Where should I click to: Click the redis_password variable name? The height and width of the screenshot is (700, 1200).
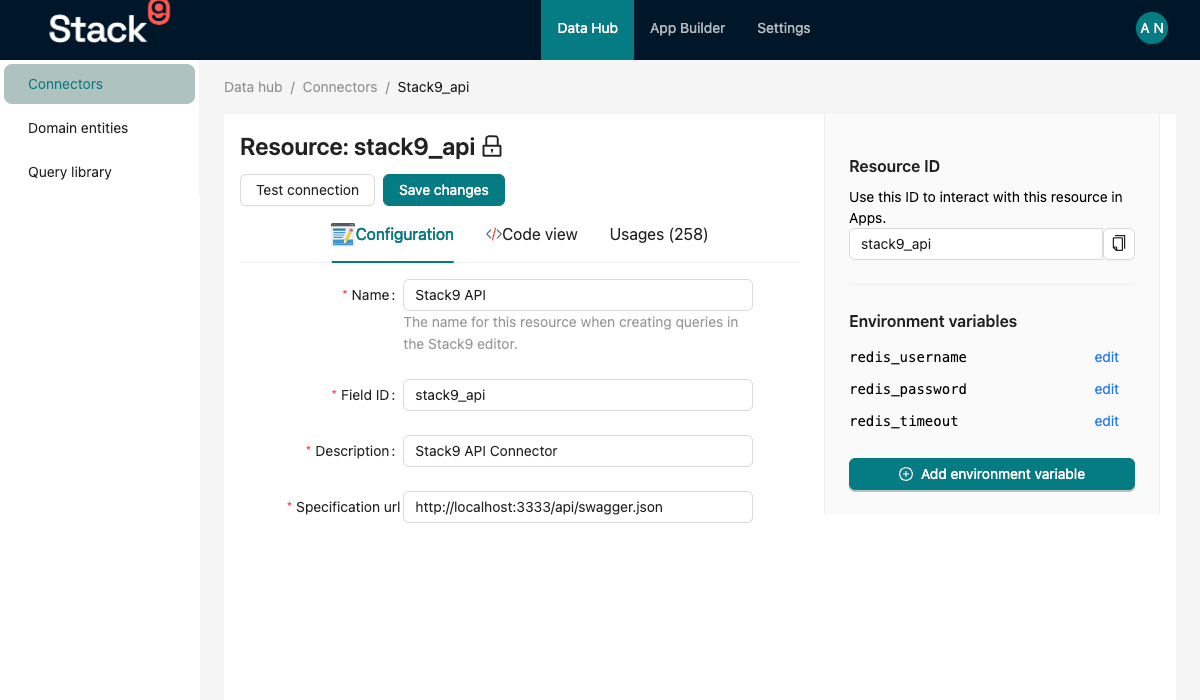908,389
